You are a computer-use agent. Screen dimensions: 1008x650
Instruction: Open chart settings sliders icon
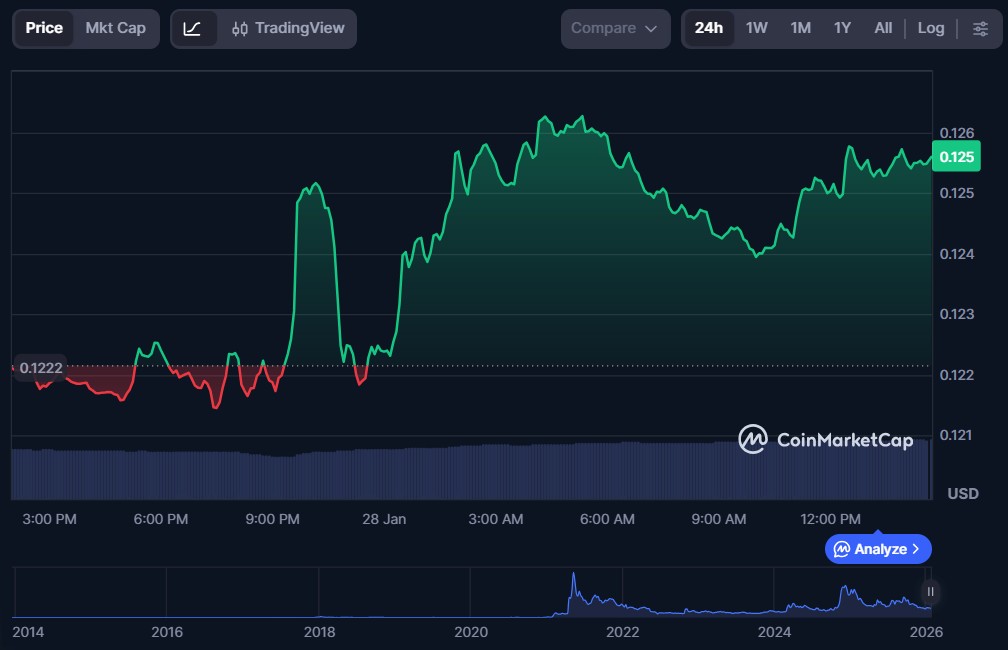click(x=980, y=28)
